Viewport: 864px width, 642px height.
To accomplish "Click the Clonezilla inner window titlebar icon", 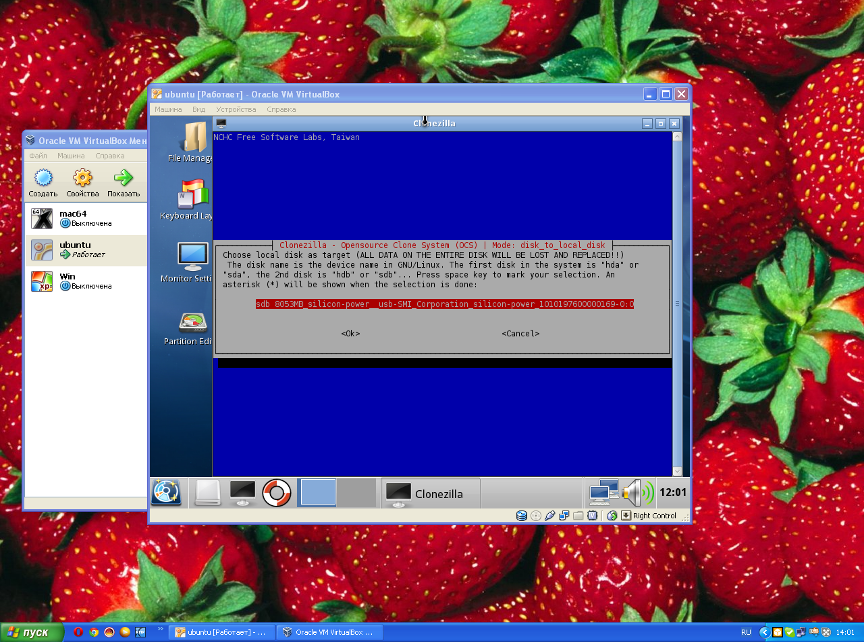I will [x=221, y=123].
